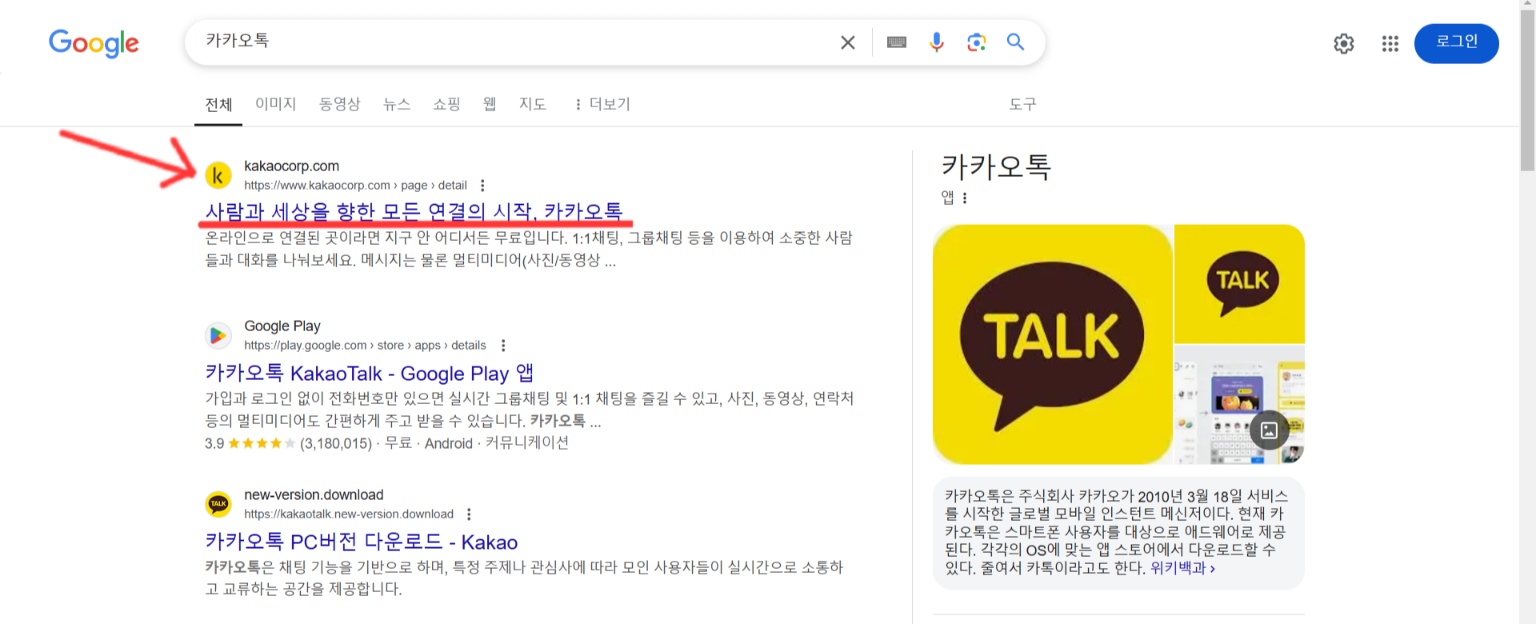This screenshot has height=624, width=1536.
Task: Open the small TALK logo thumbnail
Action: pos(1240,283)
